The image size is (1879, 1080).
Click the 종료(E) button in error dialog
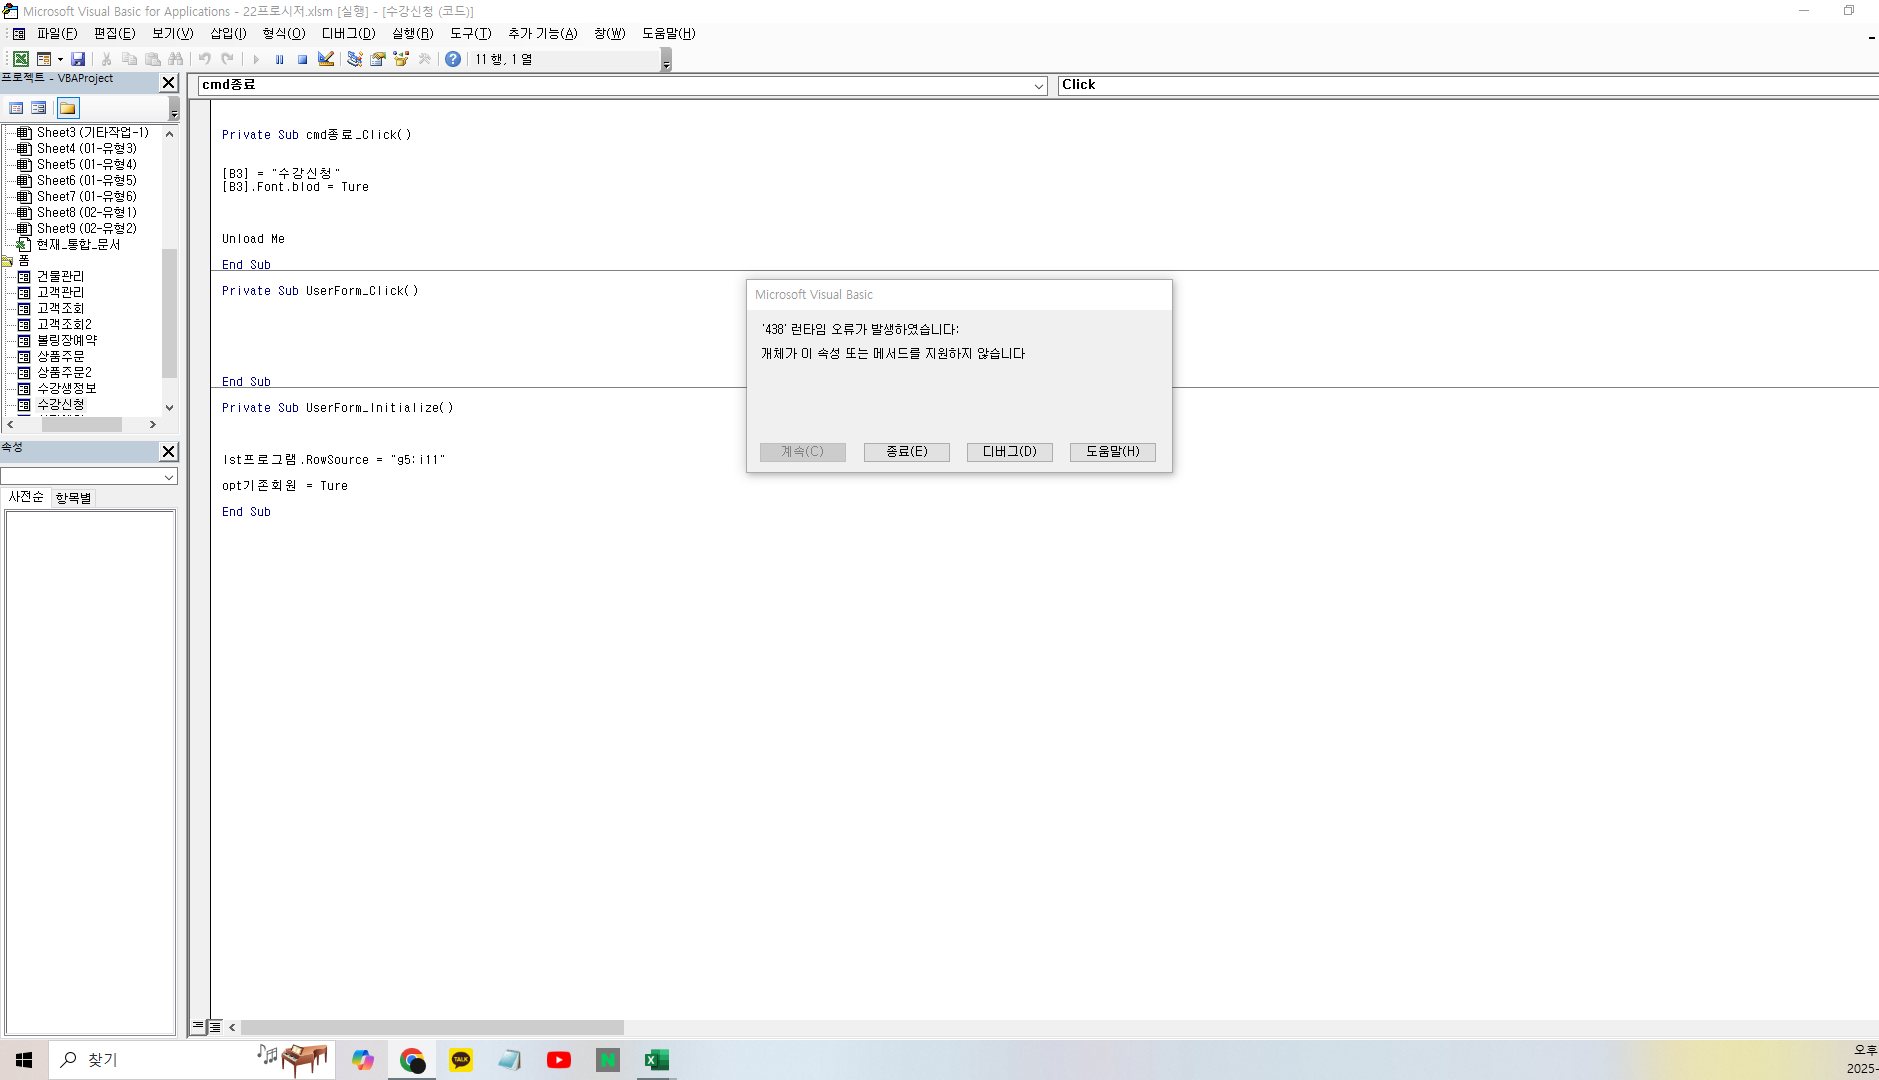point(906,452)
